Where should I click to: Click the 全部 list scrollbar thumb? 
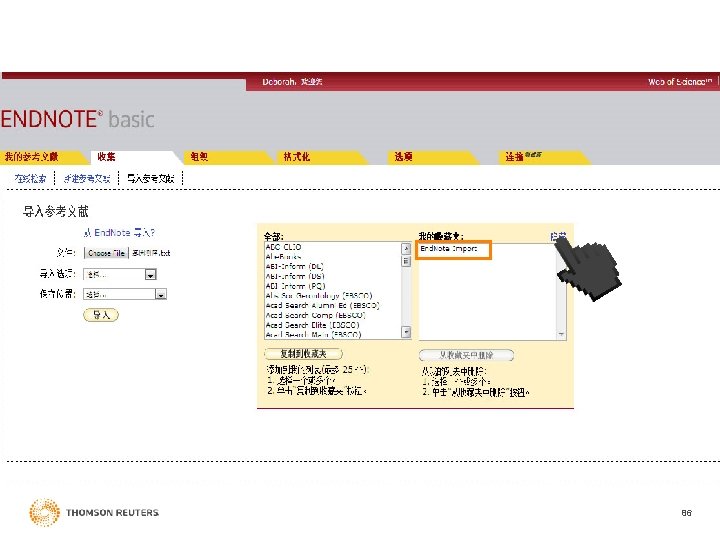406,261
